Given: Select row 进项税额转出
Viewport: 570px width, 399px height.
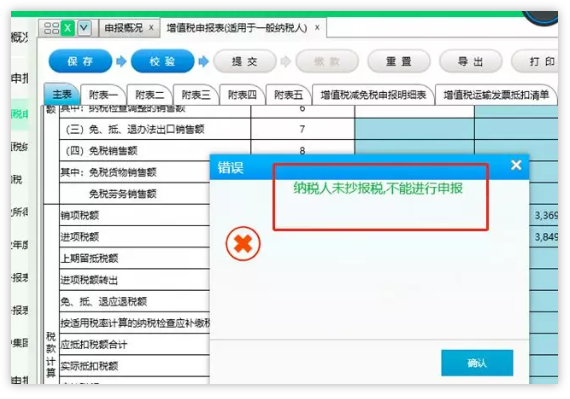Looking at the screenshot, I should coord(135,280).
